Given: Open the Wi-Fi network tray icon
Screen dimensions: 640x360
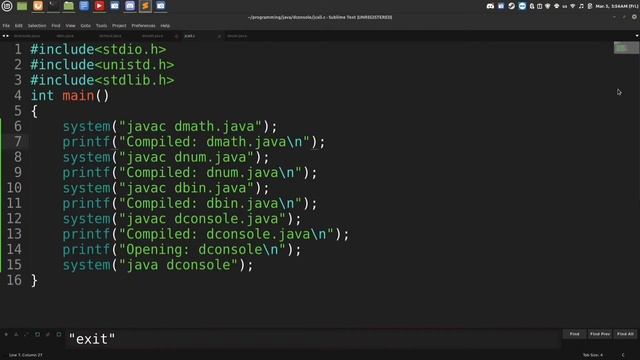Looking at the screenshot, I should click(x=573, y=6).
